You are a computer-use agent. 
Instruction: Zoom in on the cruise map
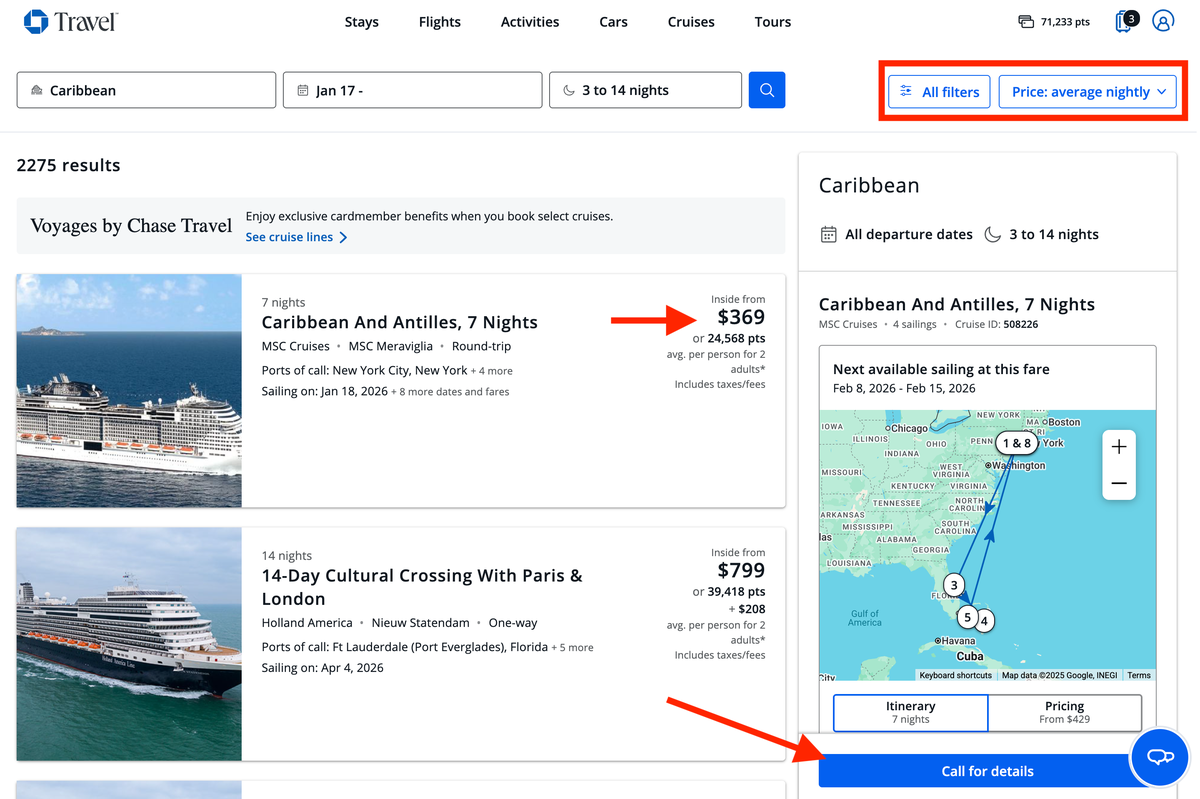tap(1119, 447)
